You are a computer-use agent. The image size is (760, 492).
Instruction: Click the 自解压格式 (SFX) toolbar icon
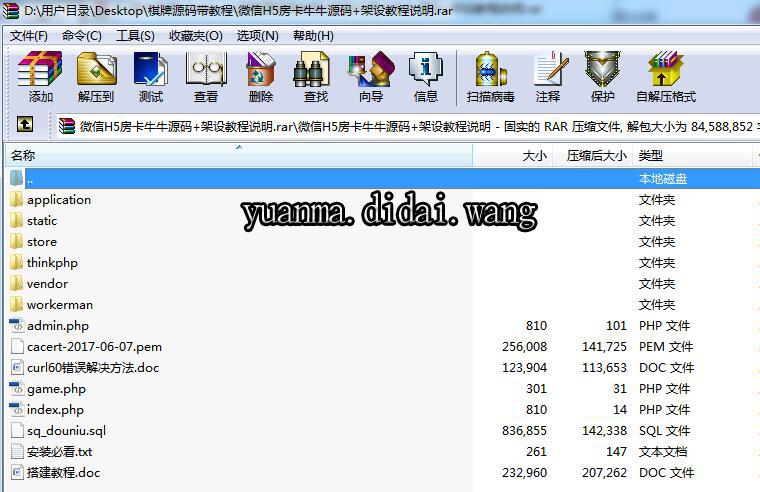coord(665,70)
